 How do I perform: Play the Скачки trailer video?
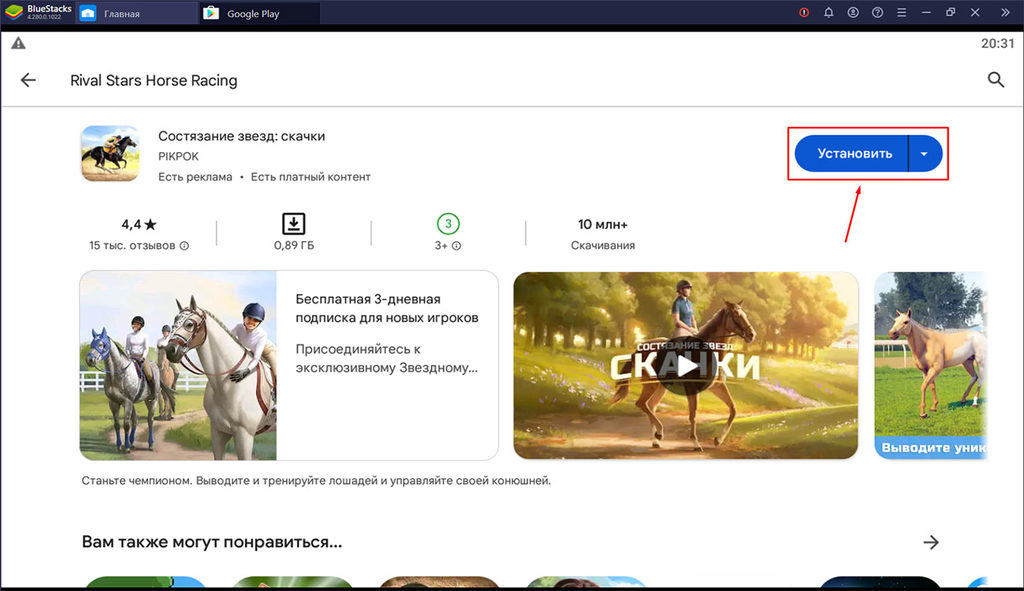686,366
